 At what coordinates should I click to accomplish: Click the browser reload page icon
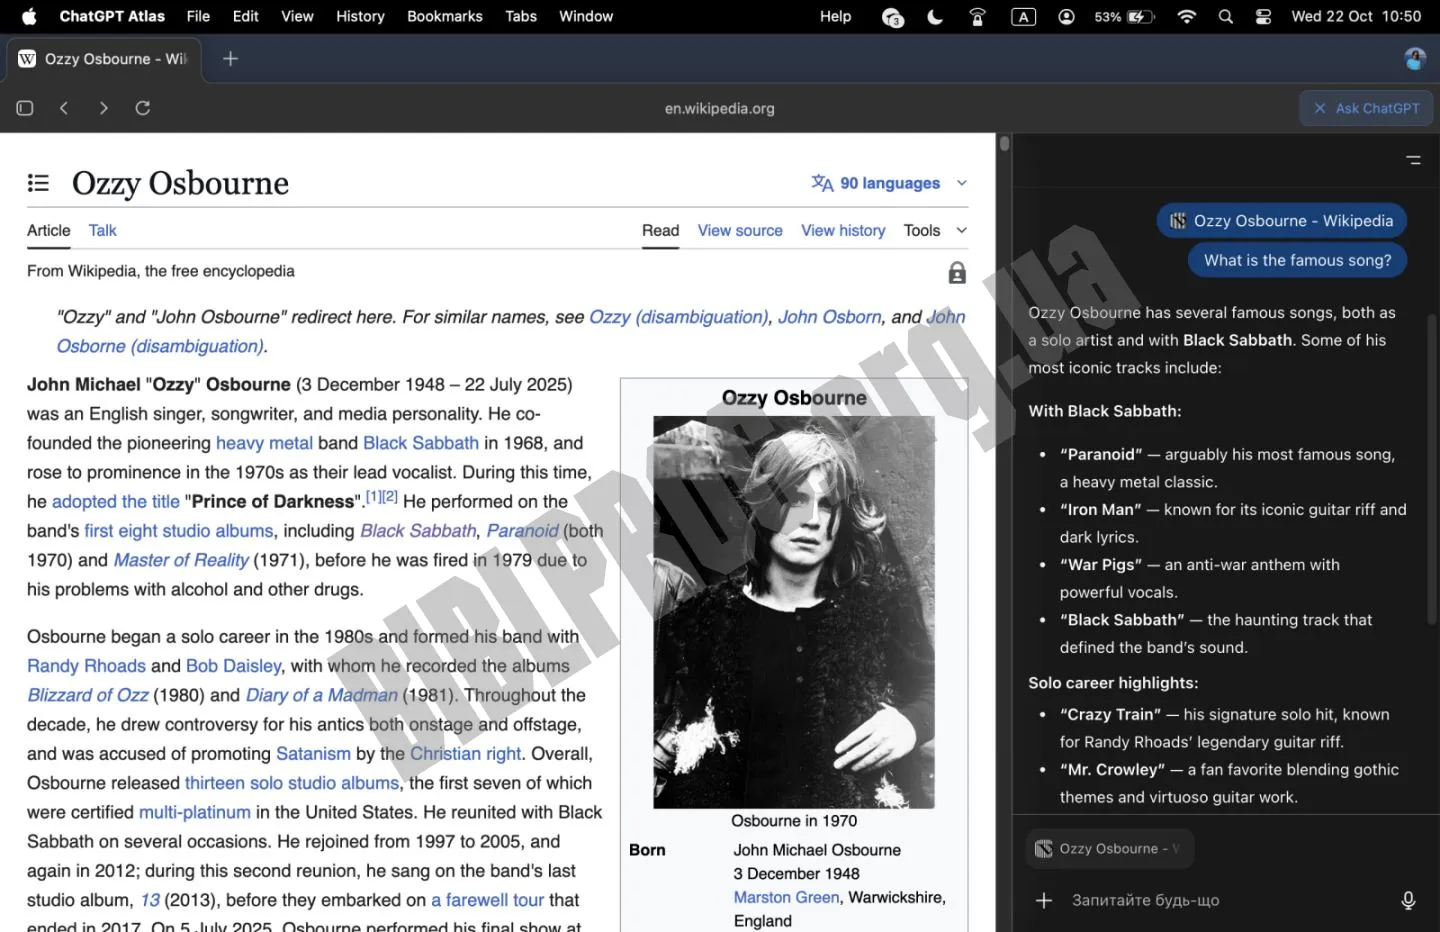click(x=143, y=108)
